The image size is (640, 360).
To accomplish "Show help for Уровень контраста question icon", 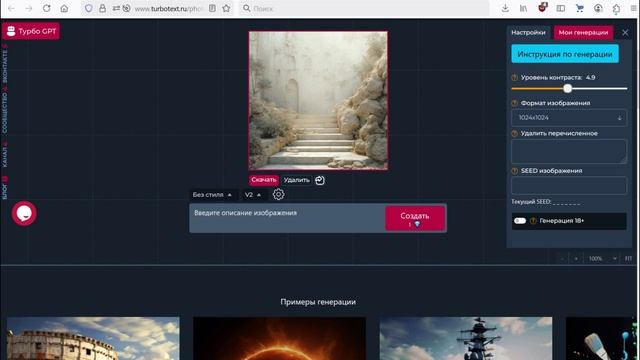I will [514, 78].
